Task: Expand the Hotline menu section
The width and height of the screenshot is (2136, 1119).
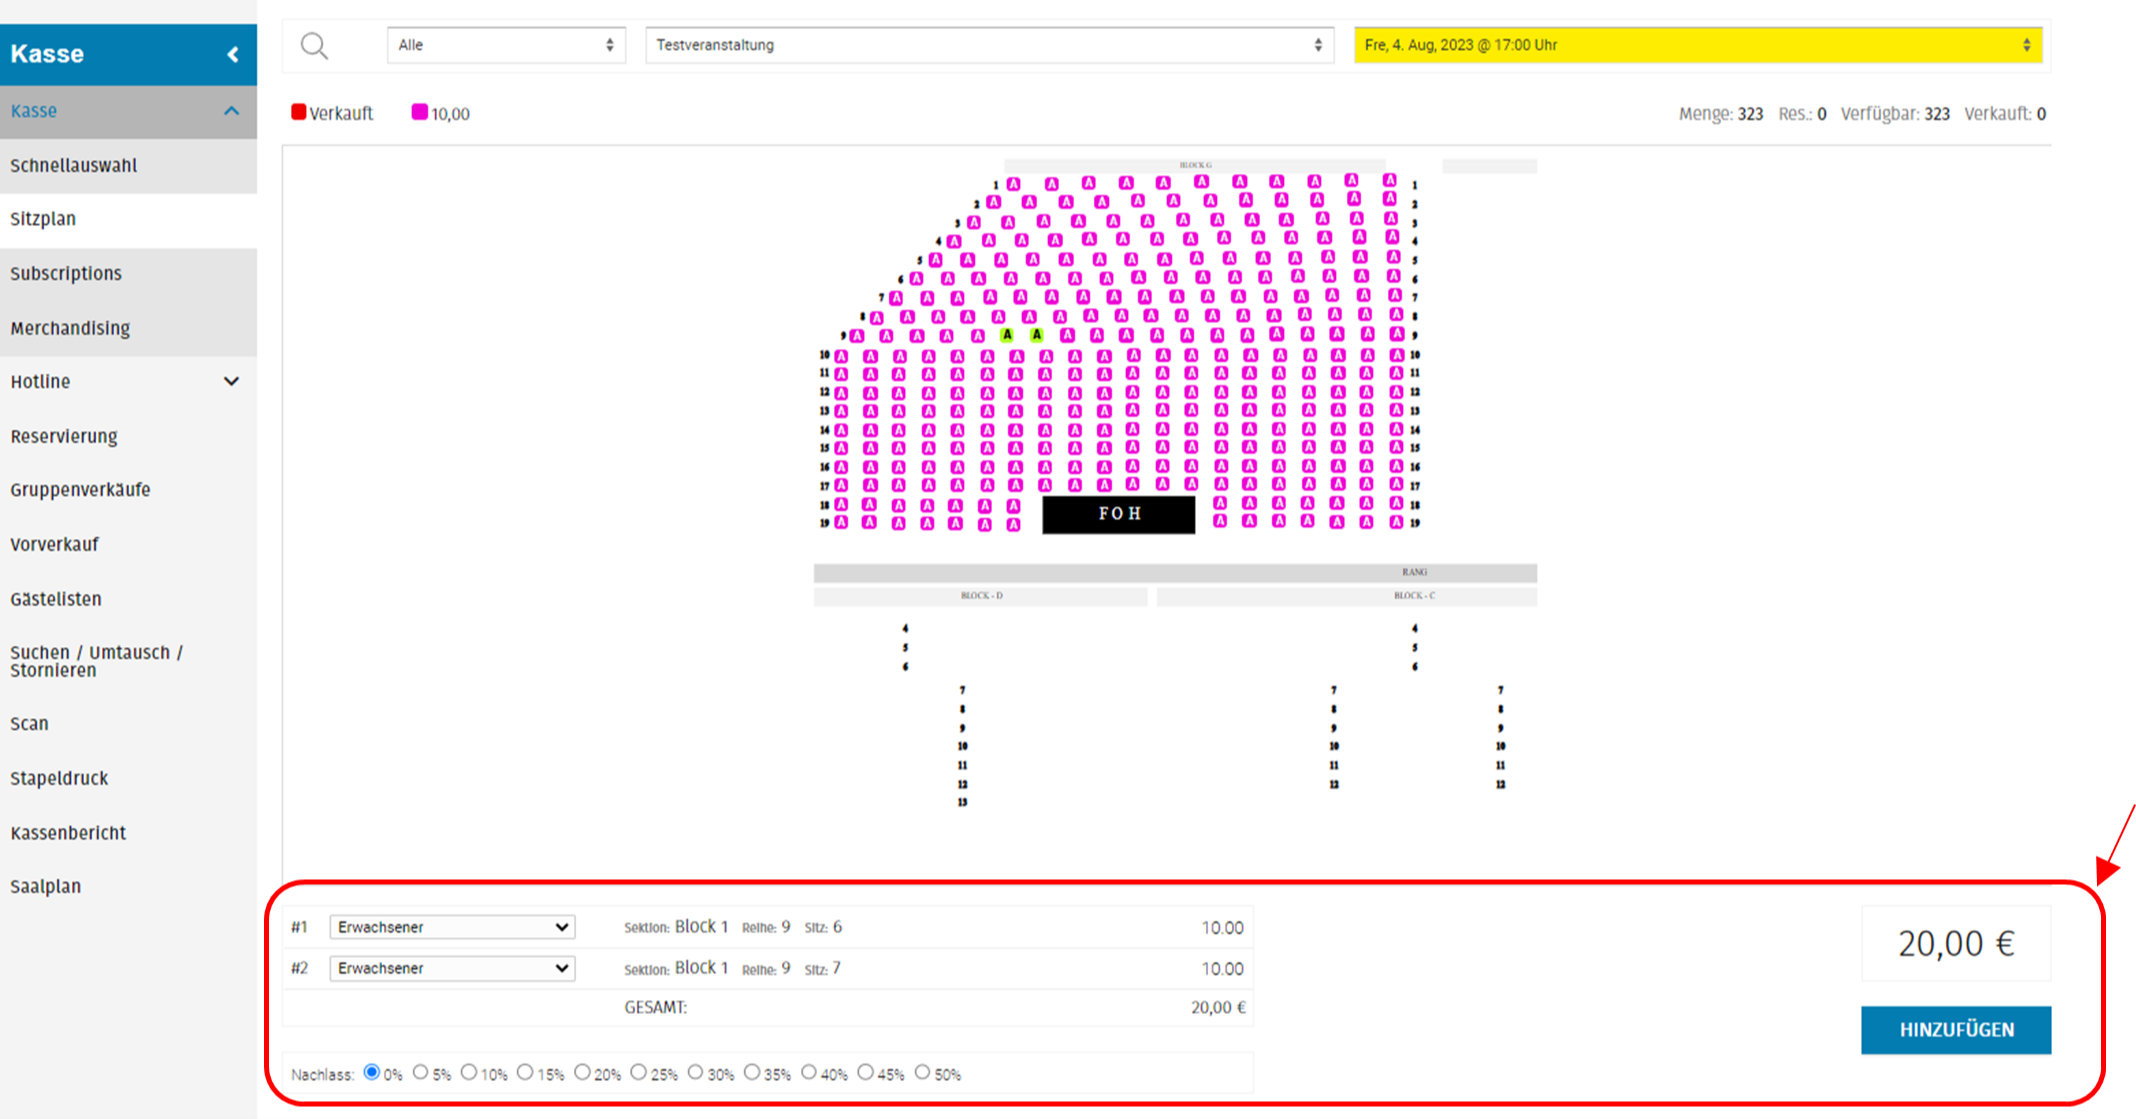Action: pyautogui.click(x=231, y=381)
